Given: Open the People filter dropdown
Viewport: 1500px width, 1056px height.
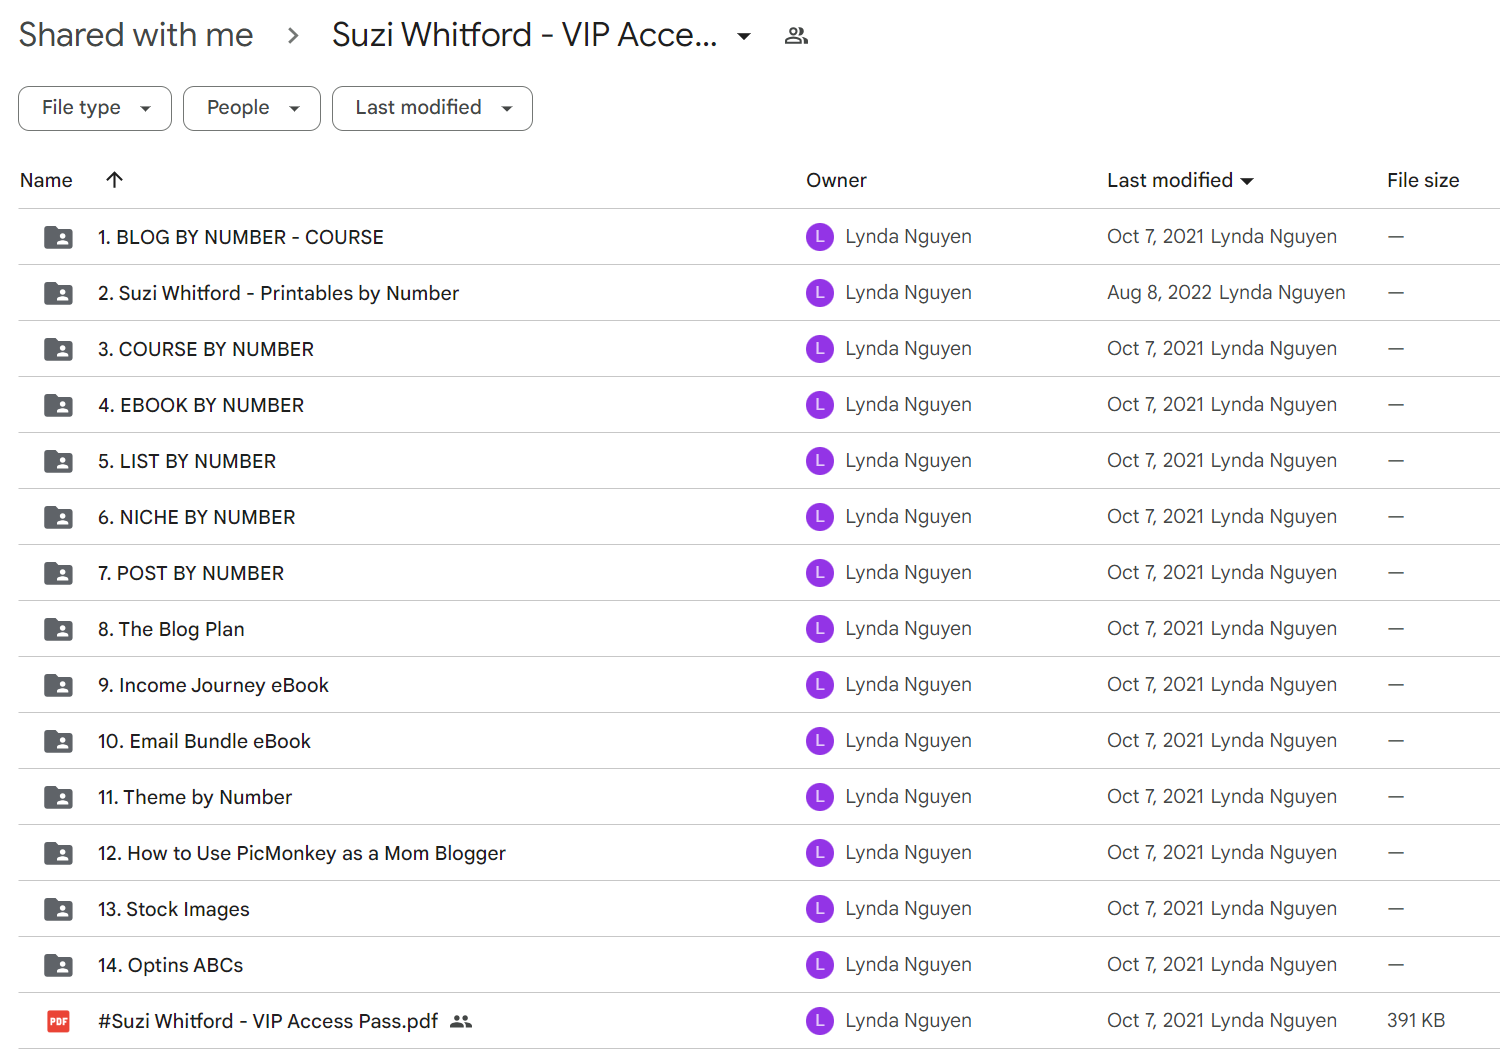Looking at the screenshot, I should [x=252, y=108].
